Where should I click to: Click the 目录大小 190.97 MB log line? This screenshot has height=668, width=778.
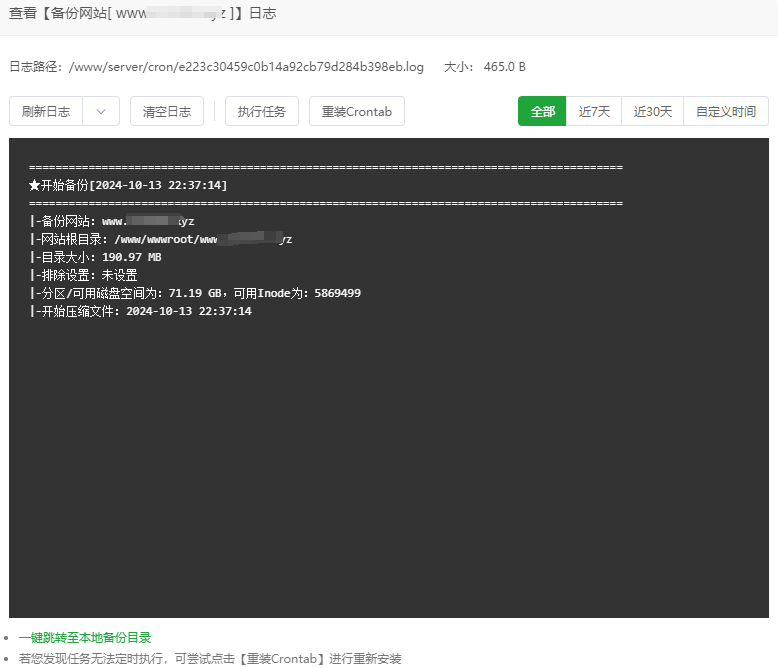click(x=96, y=257)
